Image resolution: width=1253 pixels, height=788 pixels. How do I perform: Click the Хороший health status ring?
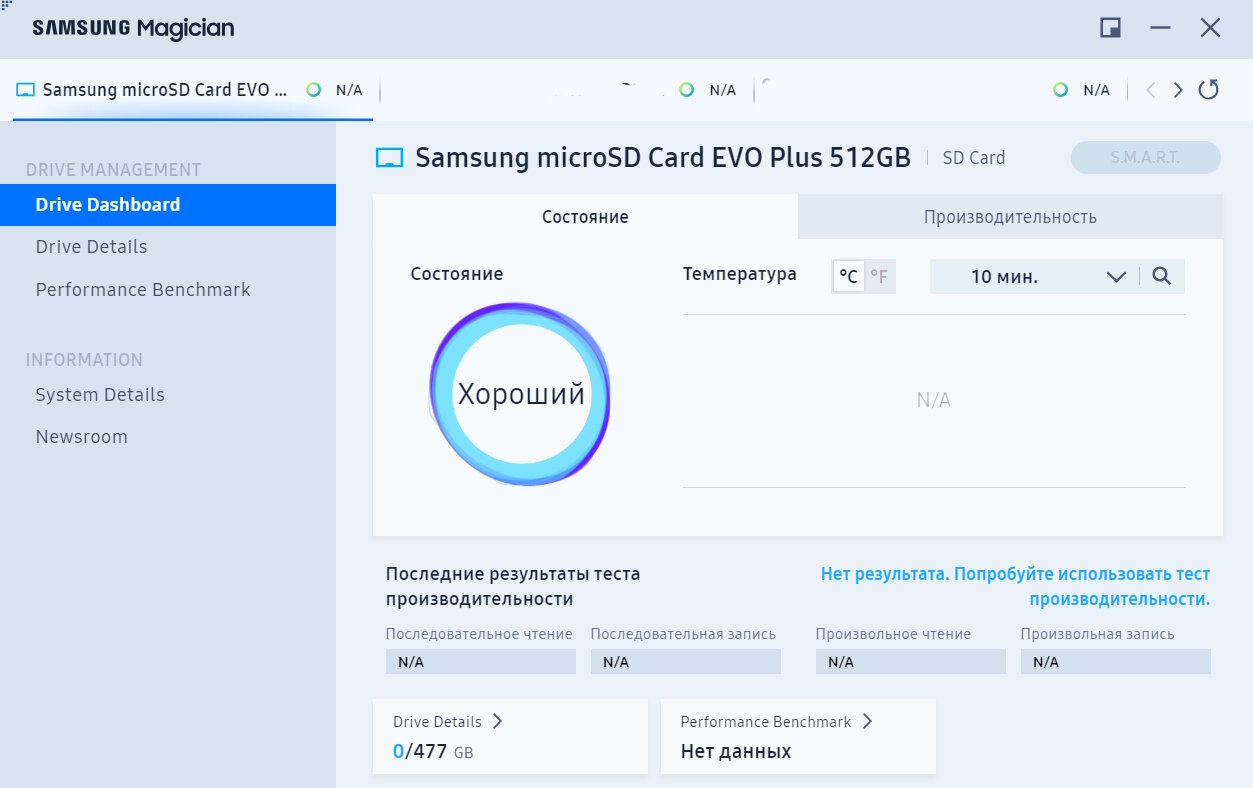click(x=520, y=394)
